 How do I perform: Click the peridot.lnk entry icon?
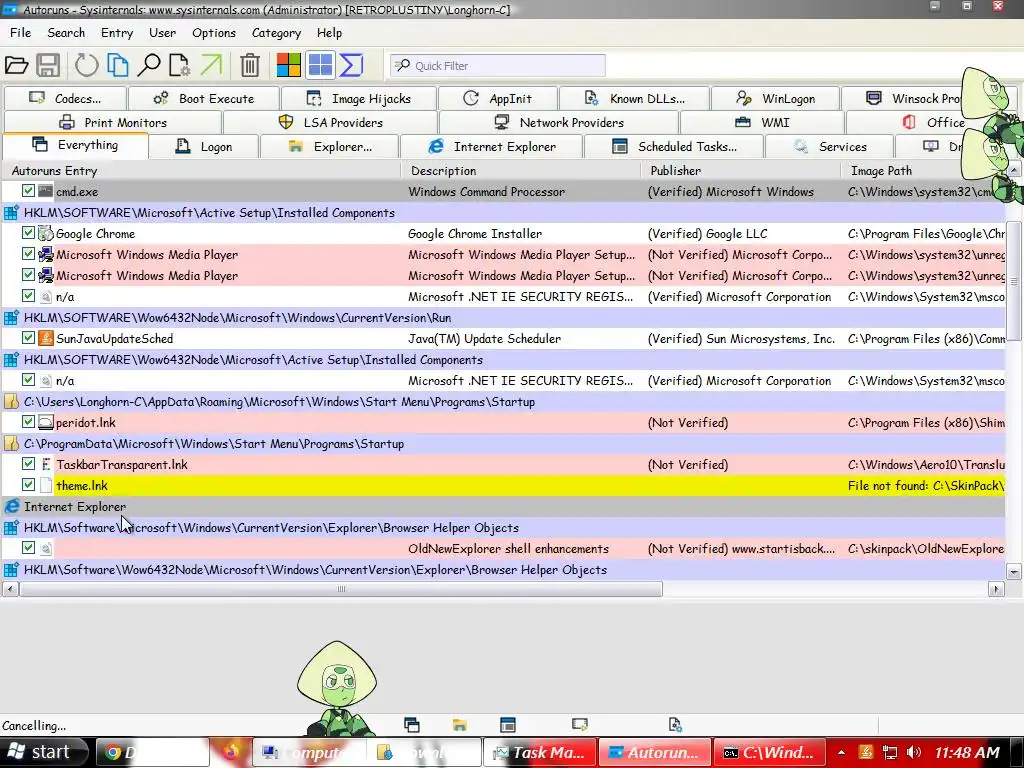(x=46, y=423)
